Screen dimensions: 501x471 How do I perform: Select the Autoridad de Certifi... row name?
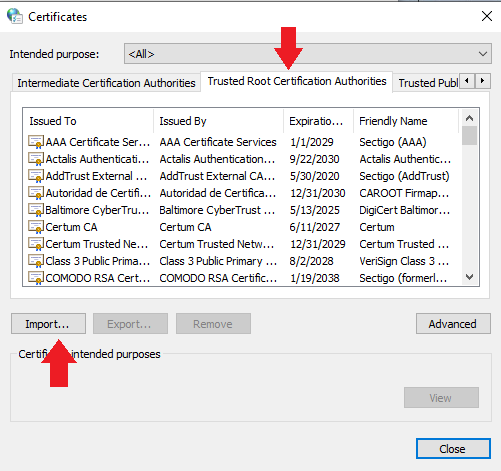pyautogui.click(x=98, y=193)
